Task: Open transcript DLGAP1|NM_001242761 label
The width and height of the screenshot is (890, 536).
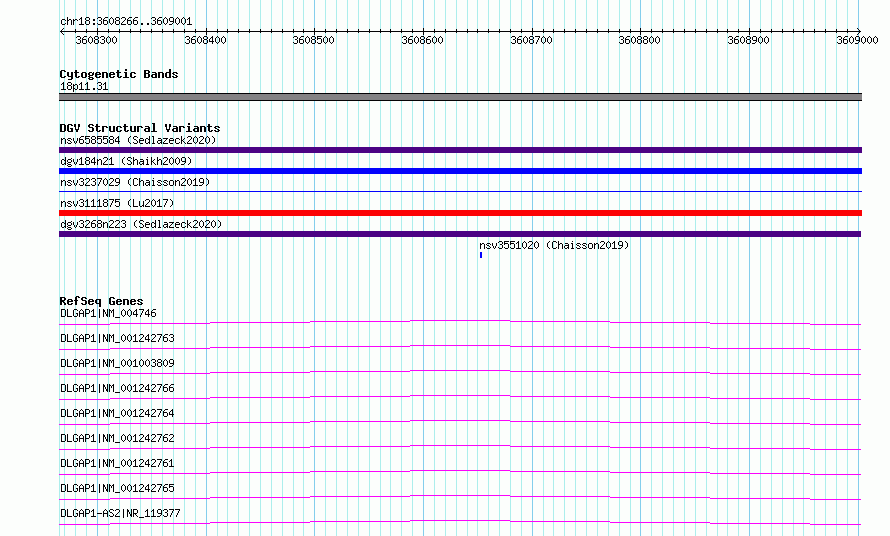Action: 117,463
